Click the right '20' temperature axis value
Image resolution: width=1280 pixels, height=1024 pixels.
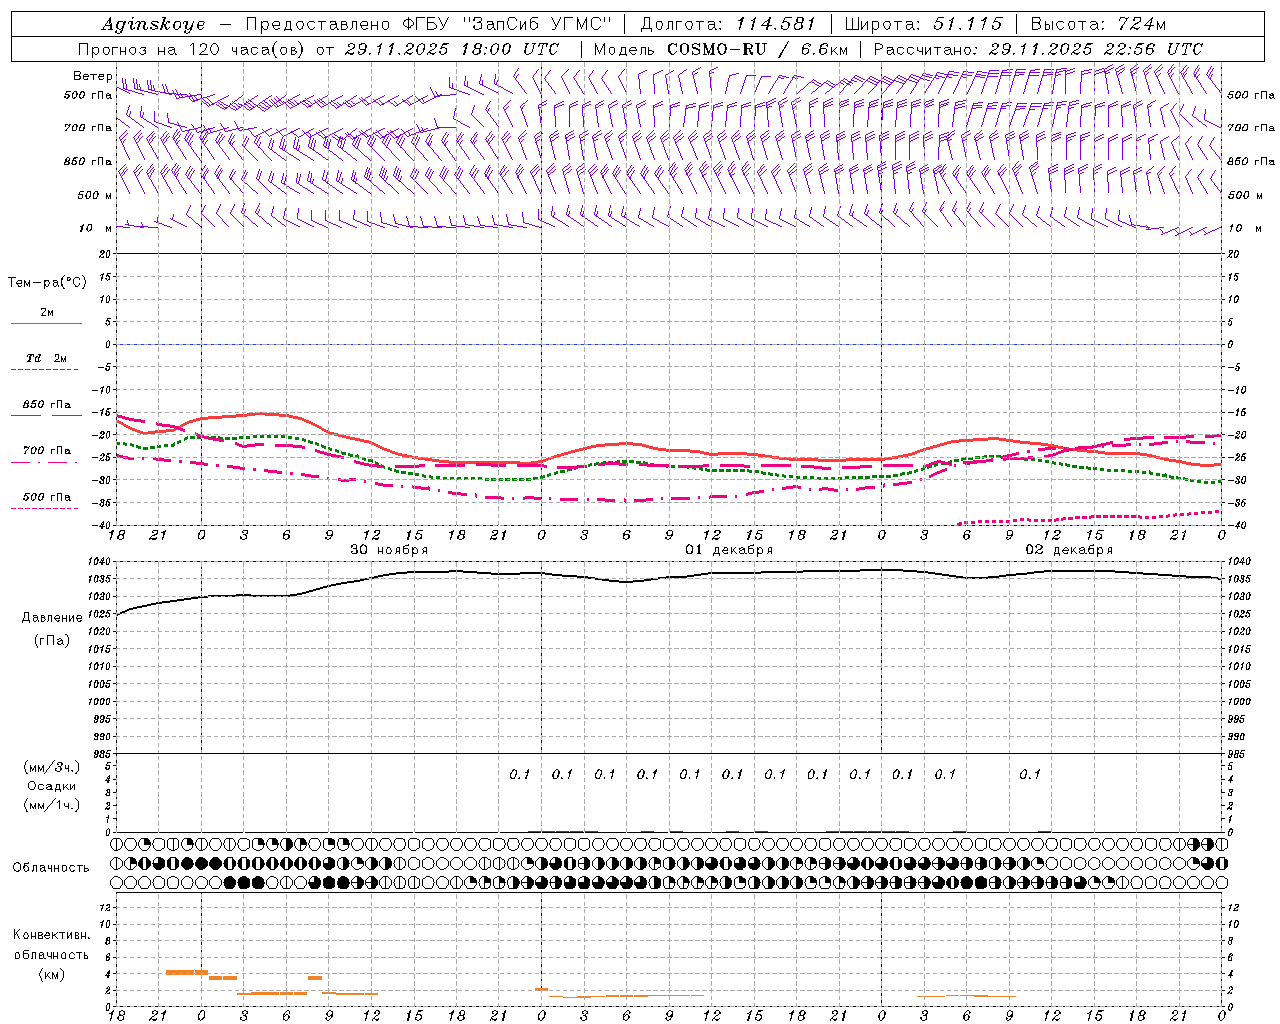[1234, 254]
